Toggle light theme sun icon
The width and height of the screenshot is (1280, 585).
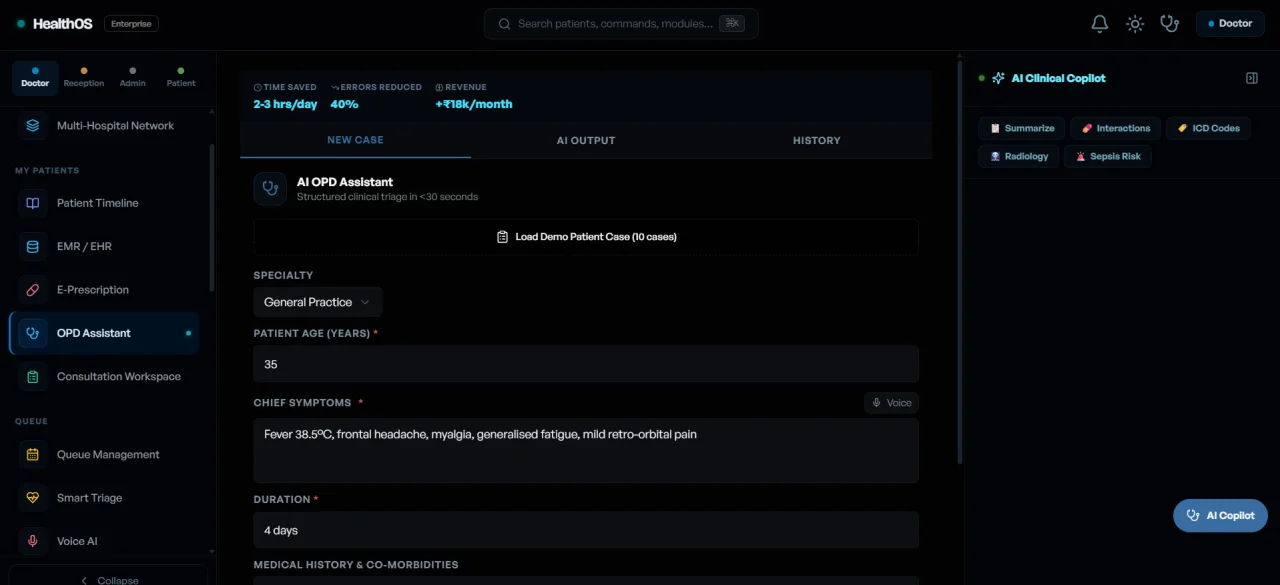tap(1135, 24)
